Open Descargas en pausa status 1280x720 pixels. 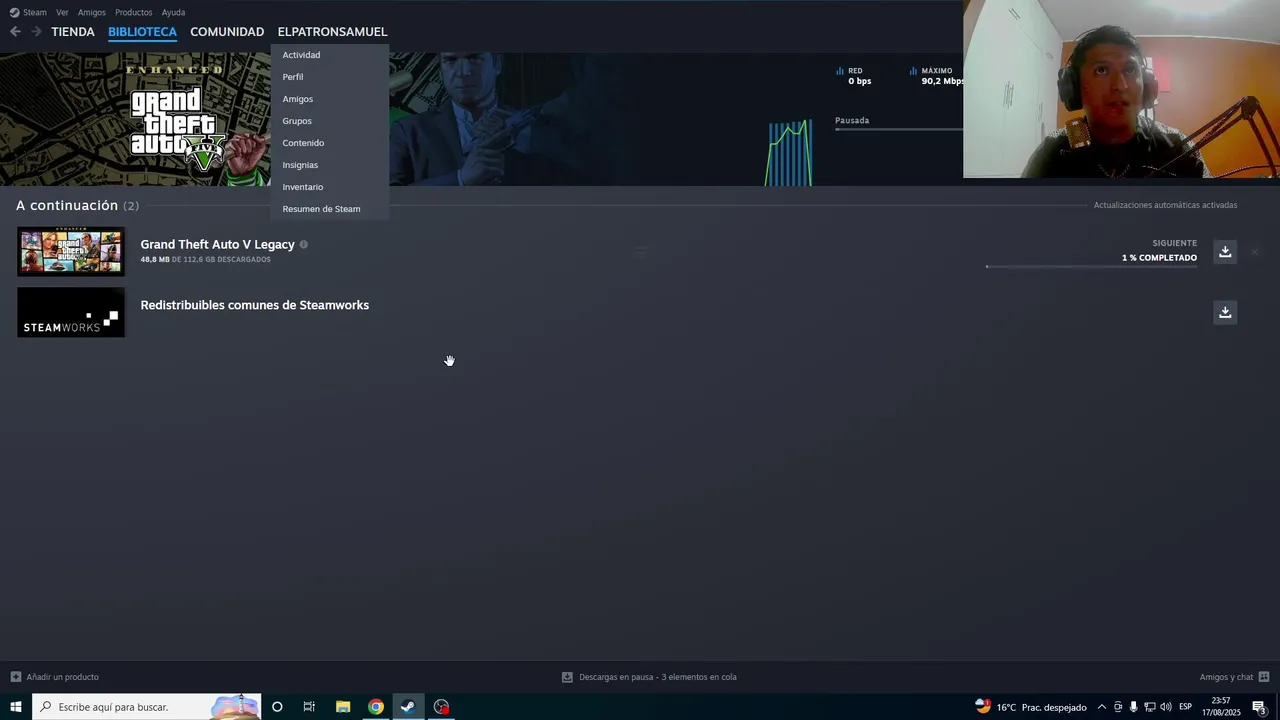657,677
